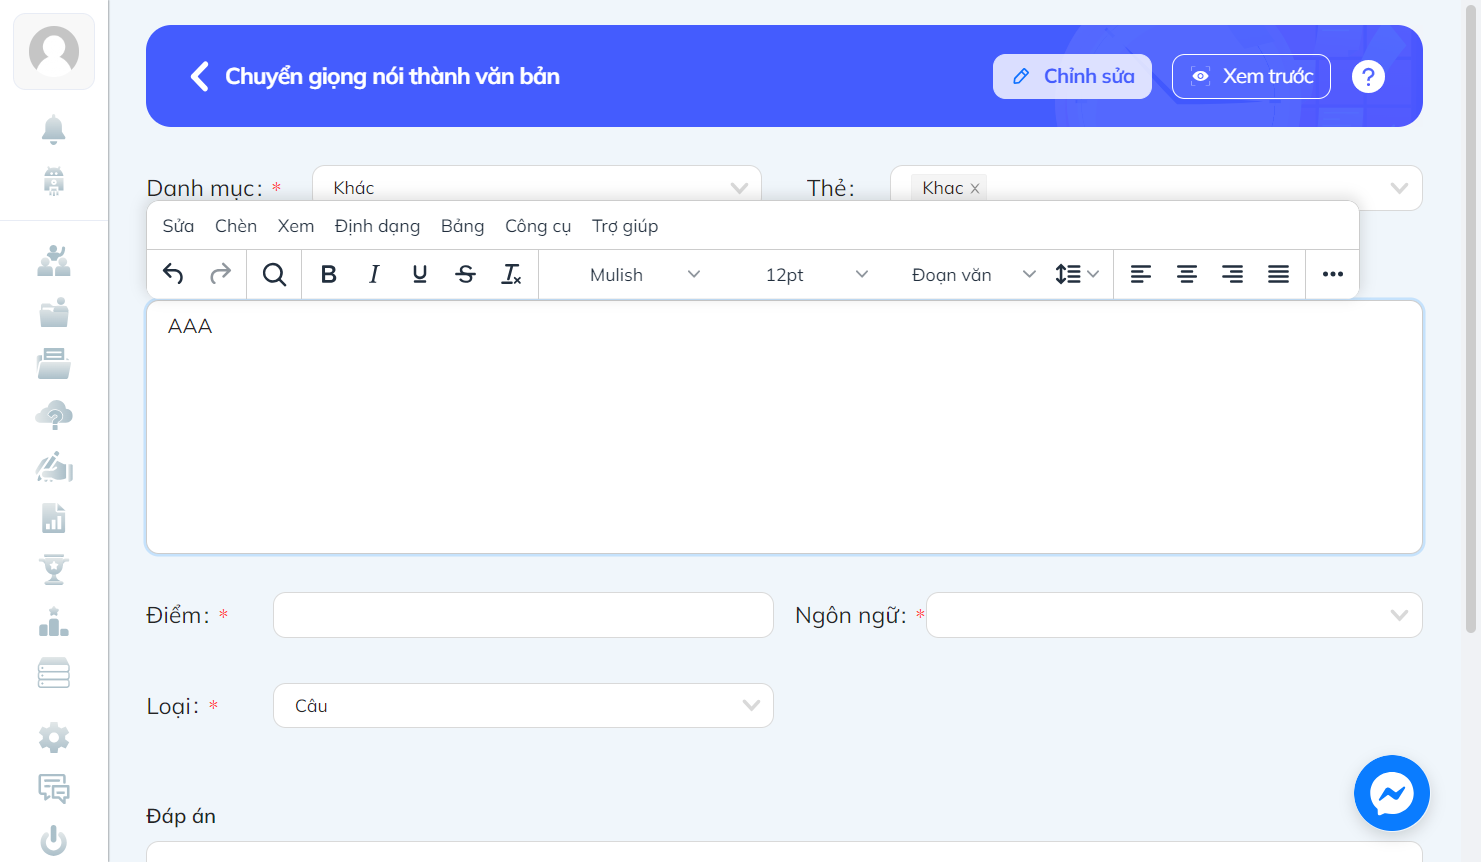Expand the Loại dropdown showing Câu
The width and height of the screenshot is (1481, 862).
523,706
